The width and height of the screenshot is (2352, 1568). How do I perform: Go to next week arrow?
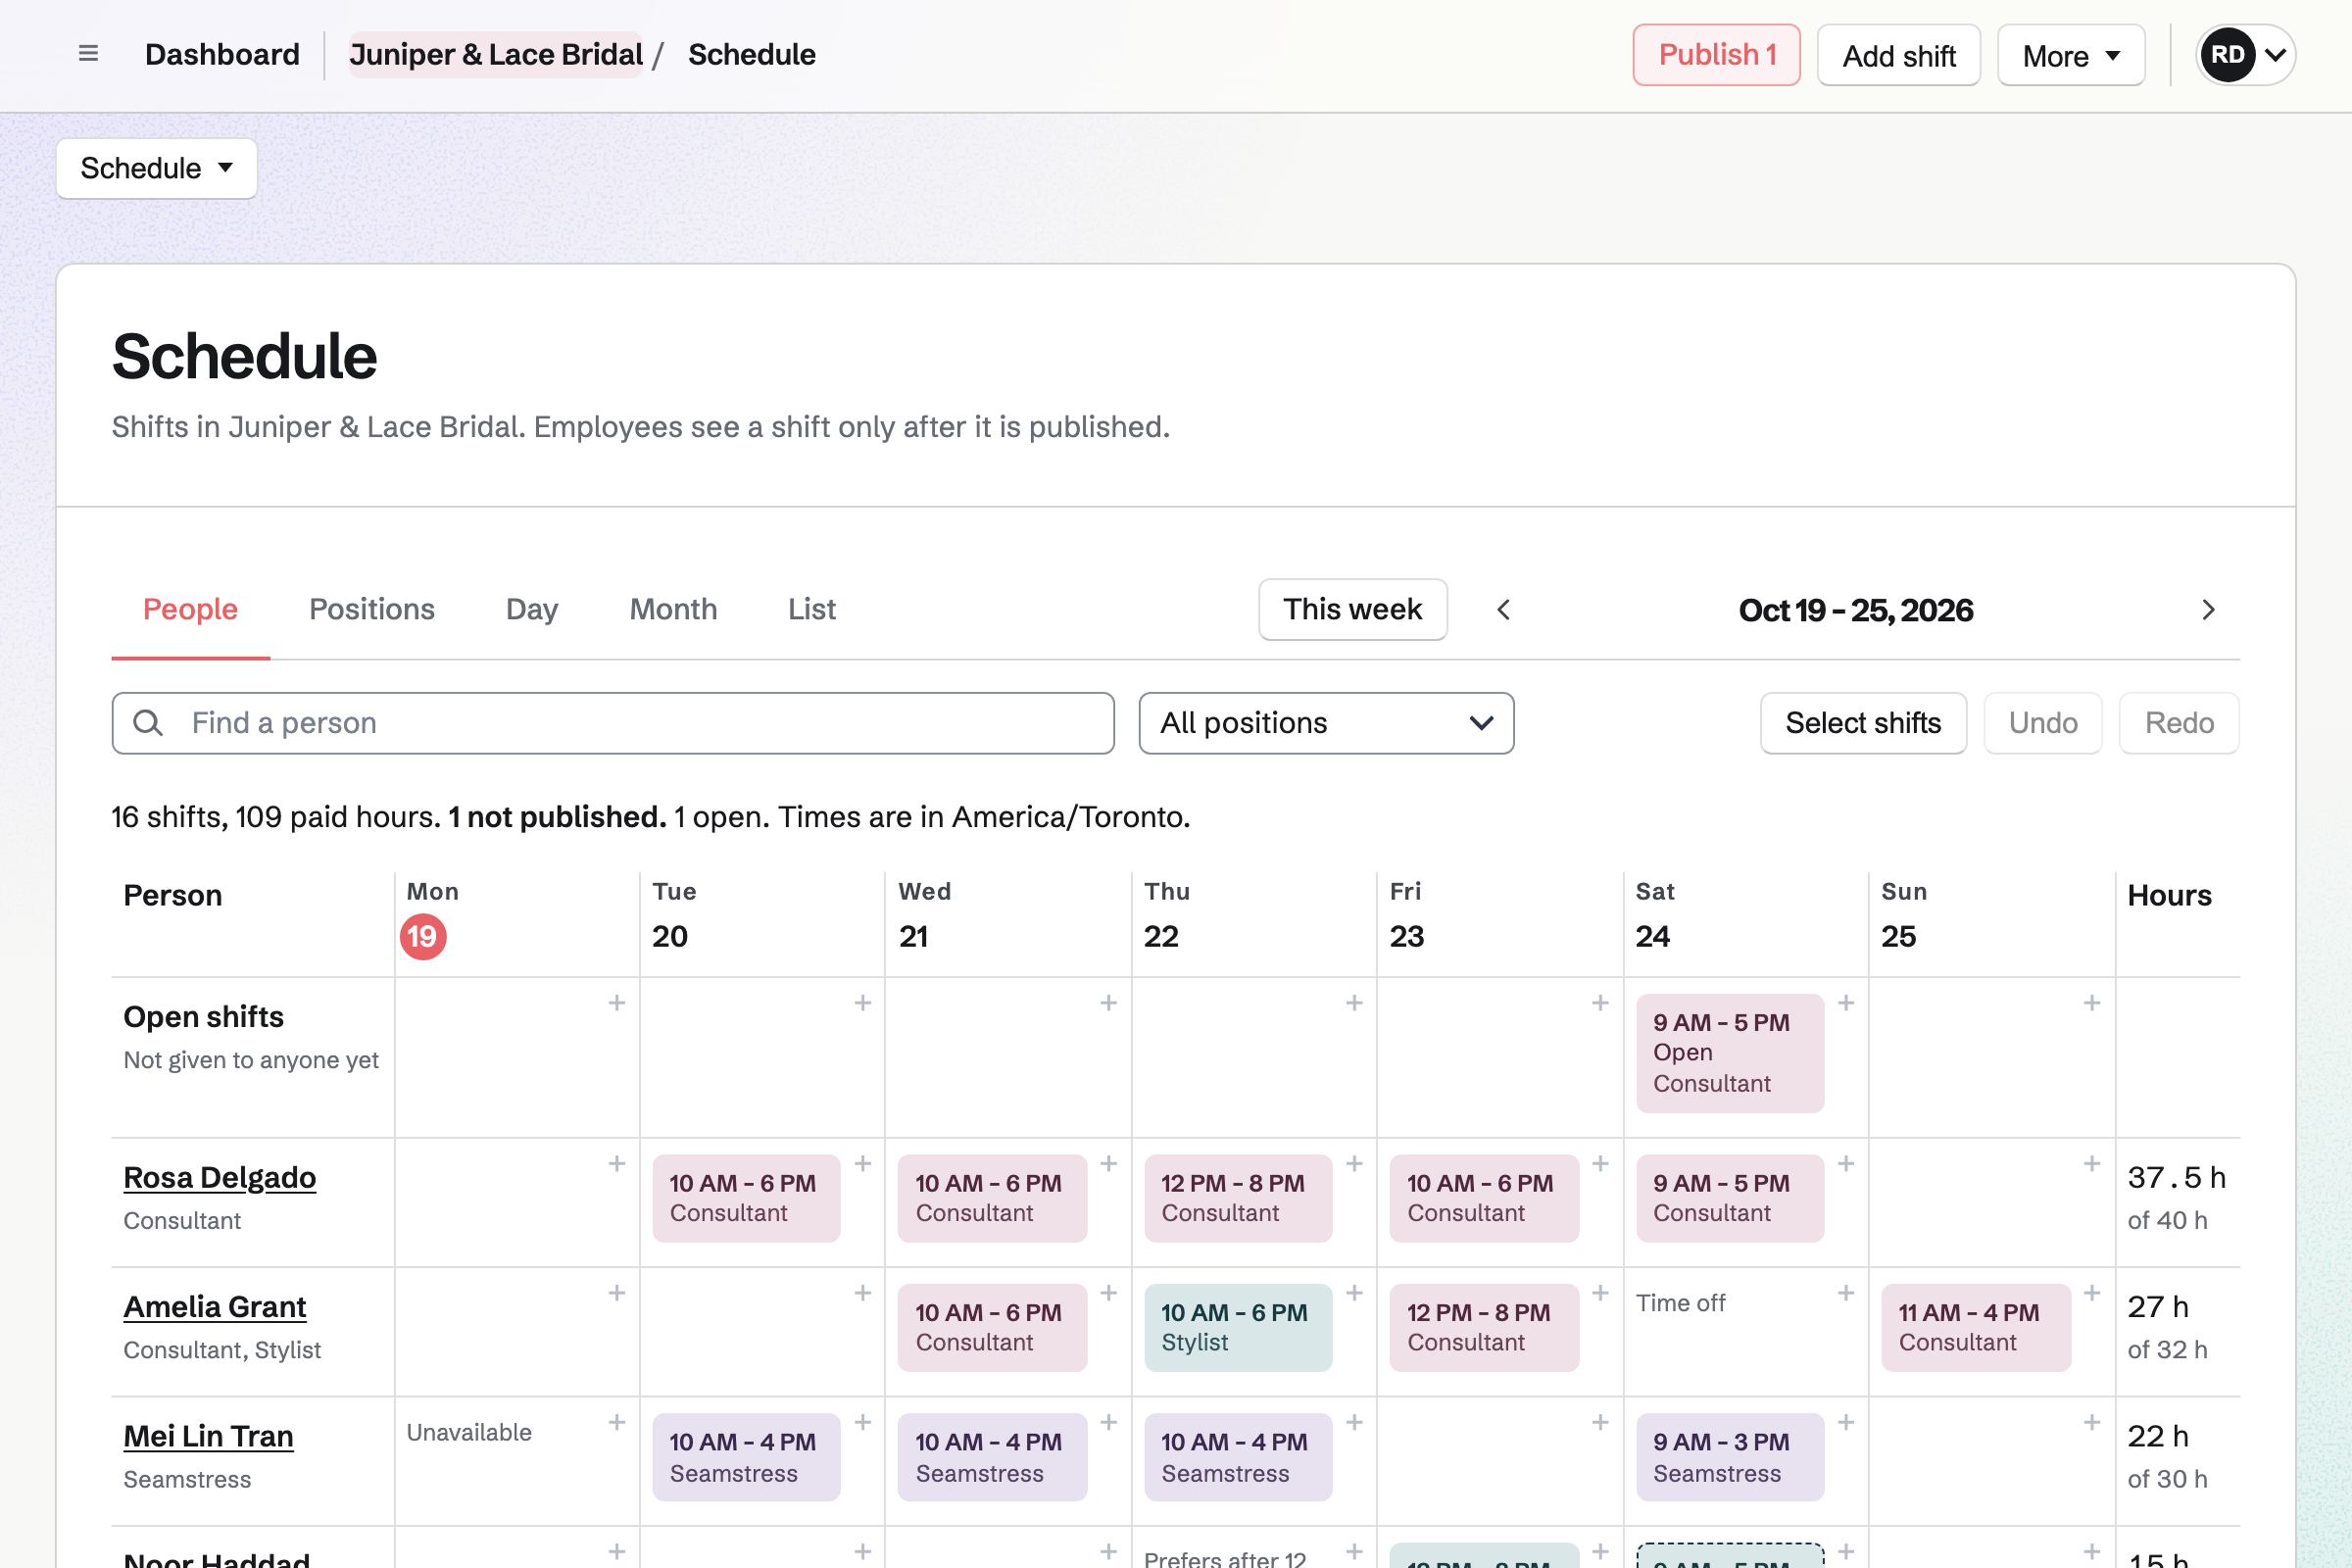pos(2209,610)
